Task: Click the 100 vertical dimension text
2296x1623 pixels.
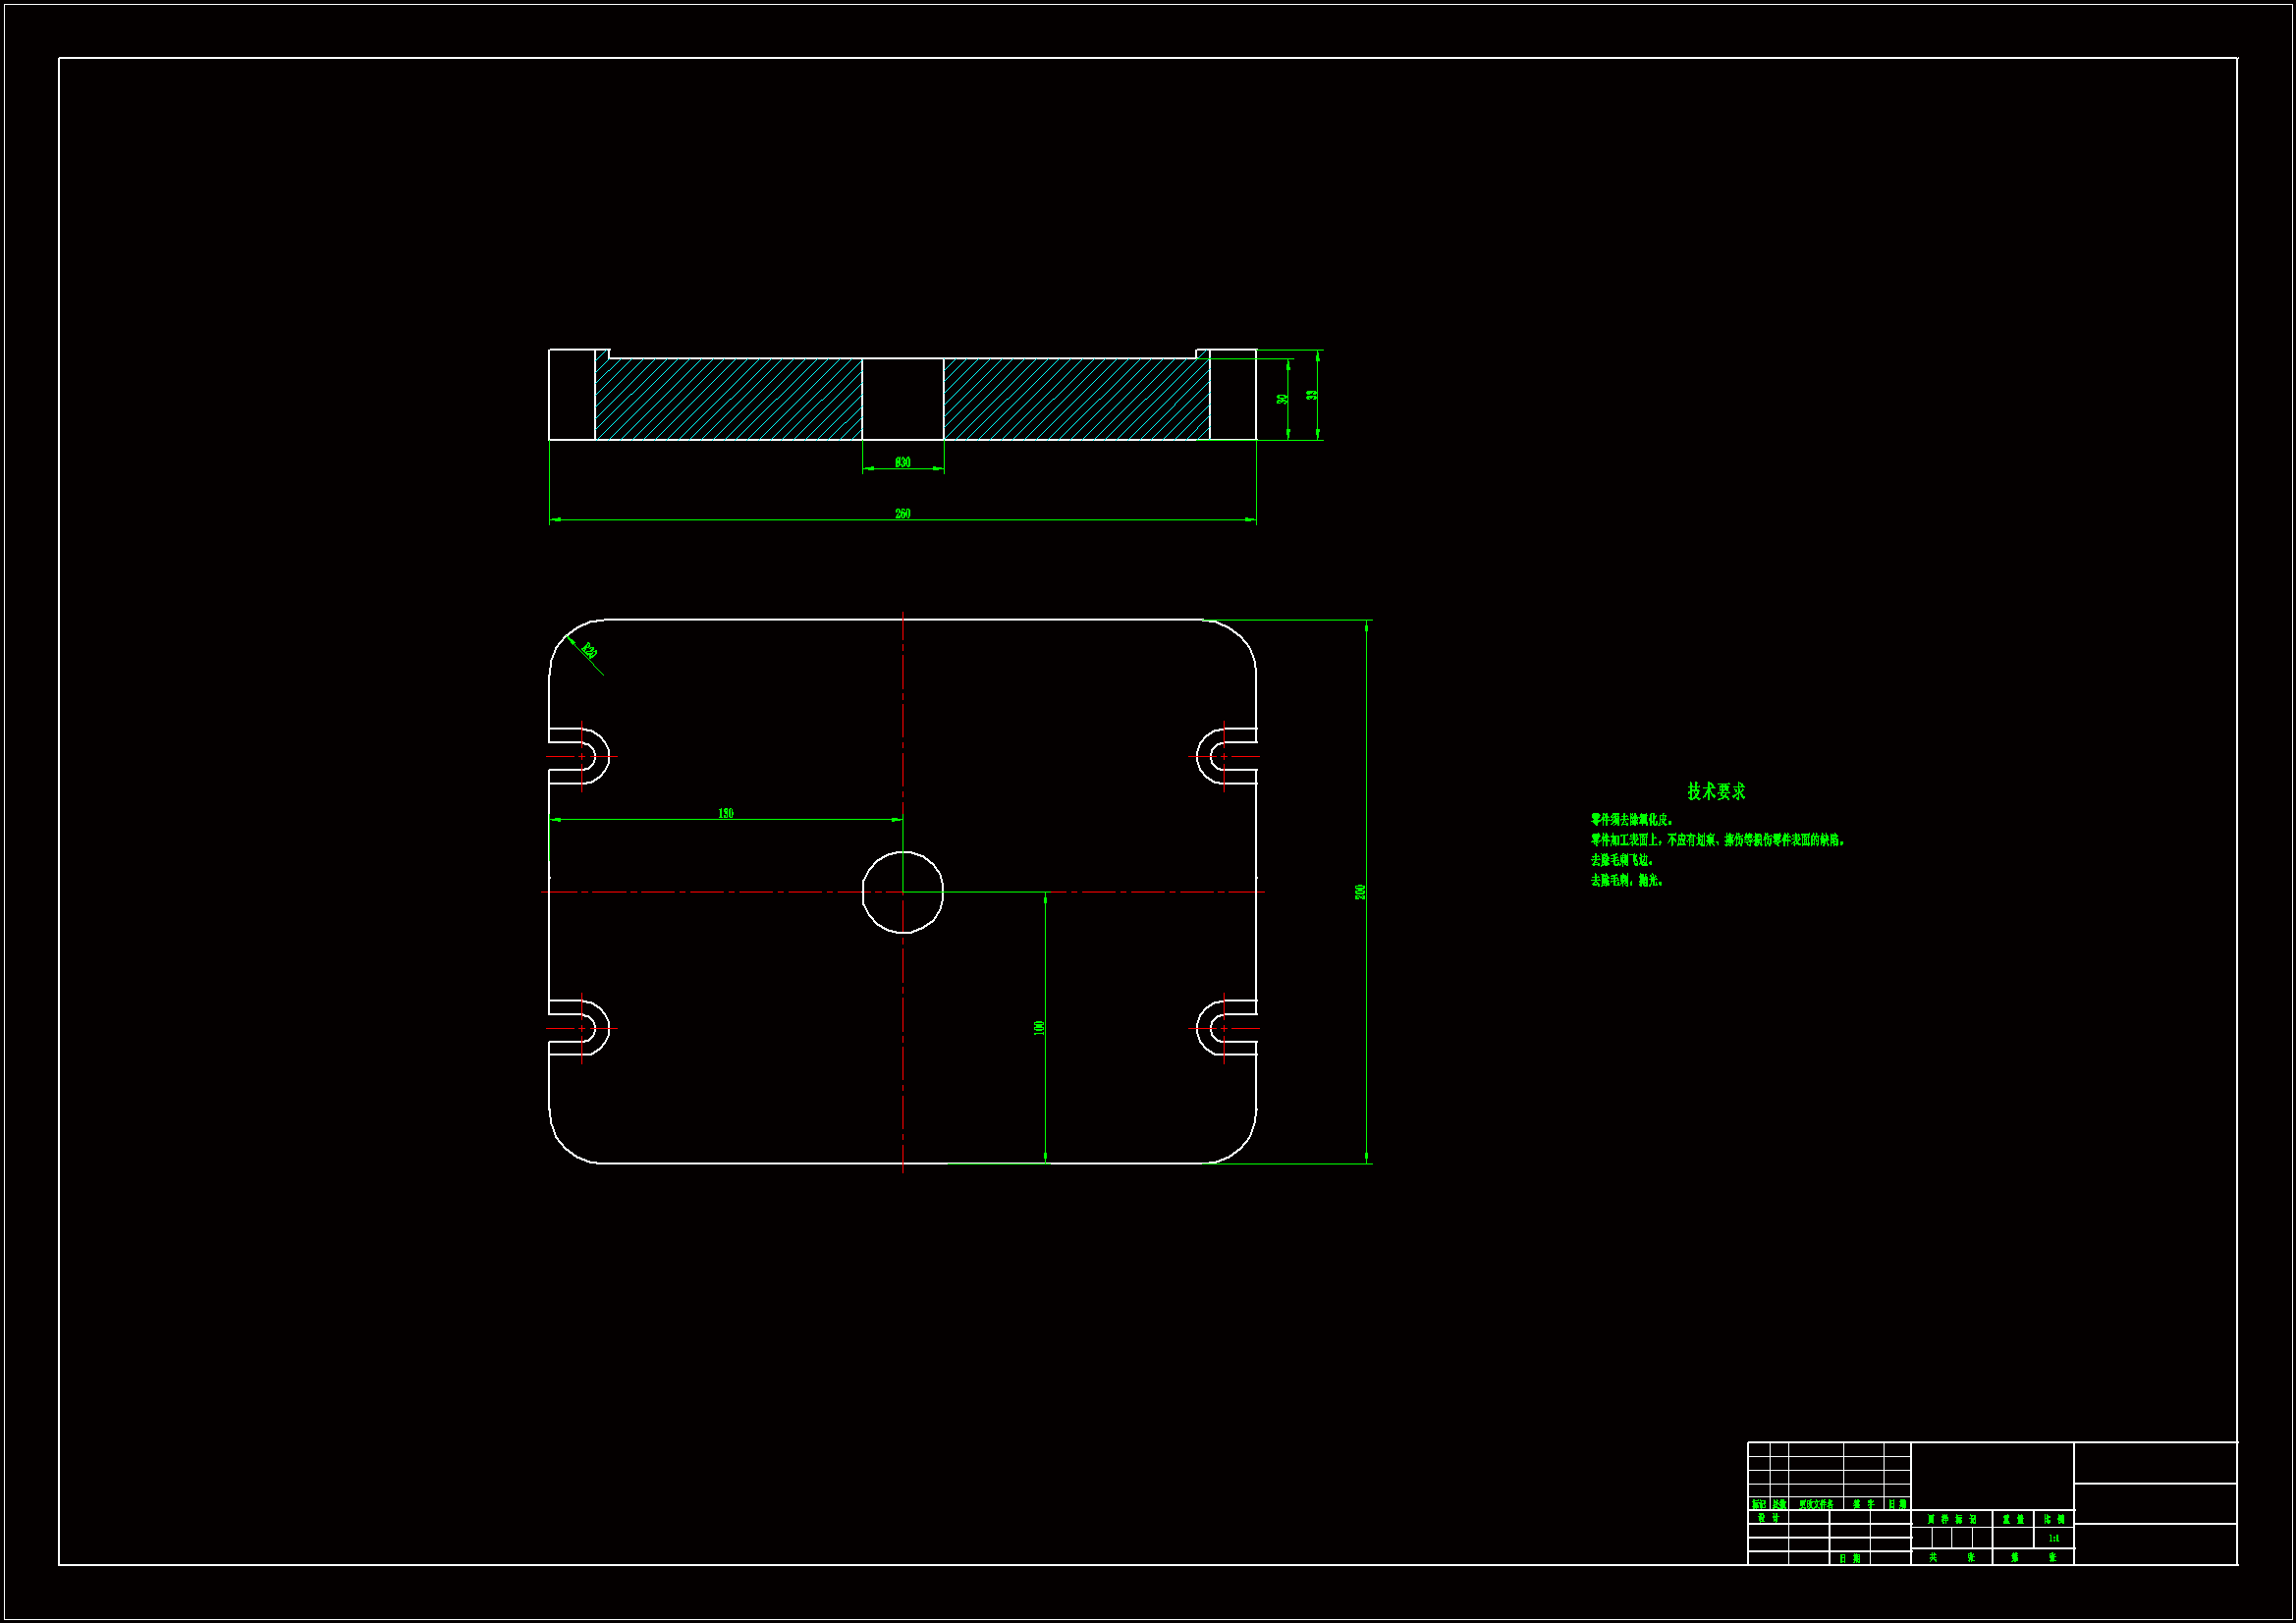Action: [x=1039, y=1027]
